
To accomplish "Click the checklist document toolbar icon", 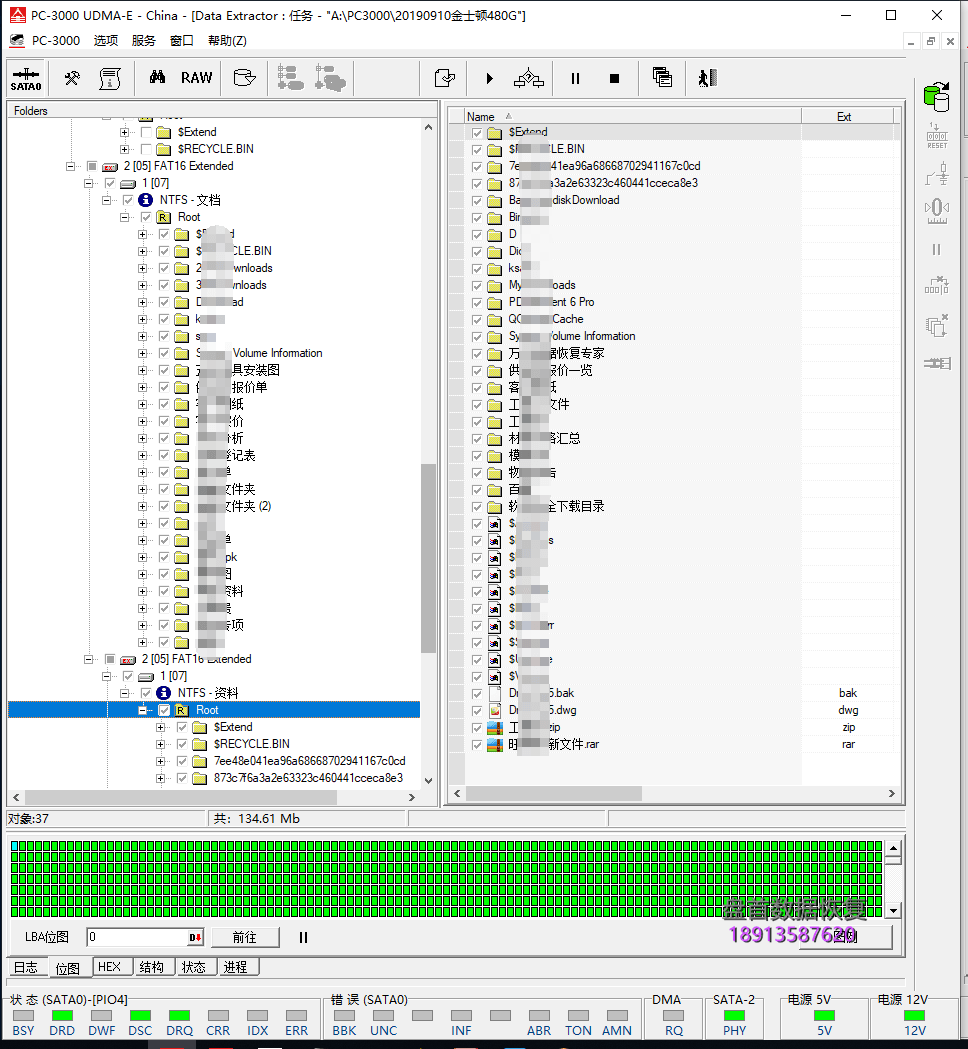I will tap(445, 78).
